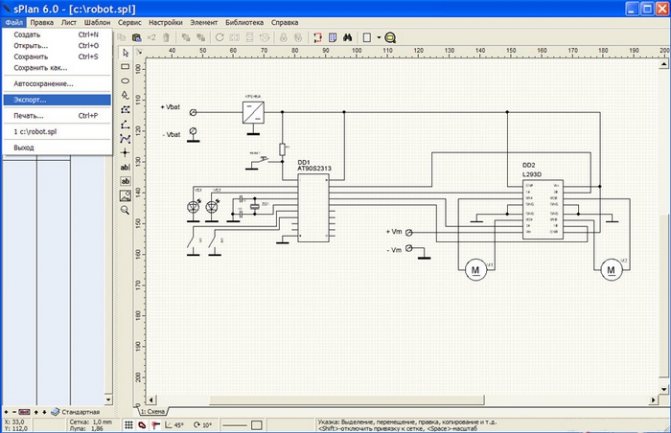671x433 pixels.
Task: Select the junction node tool
Action: tap(125, 153)
